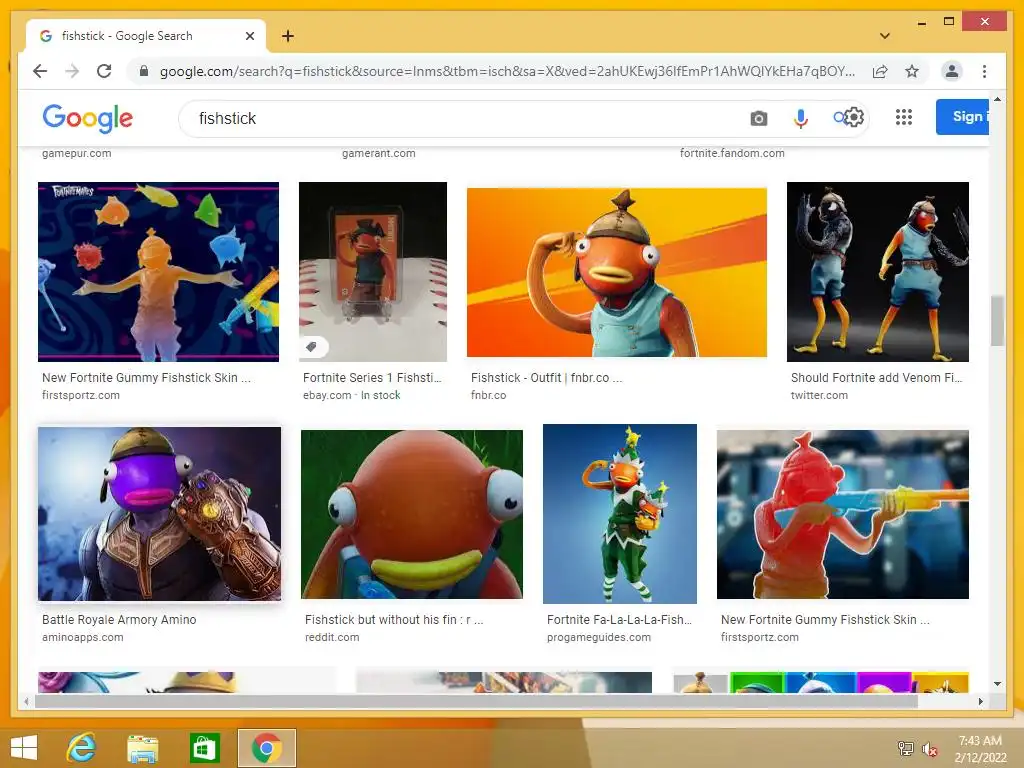Viewport: 1024px width, 768px height.
Task: Click 'Should Fortnite add Venom Fi...' title
Action: 876,377
